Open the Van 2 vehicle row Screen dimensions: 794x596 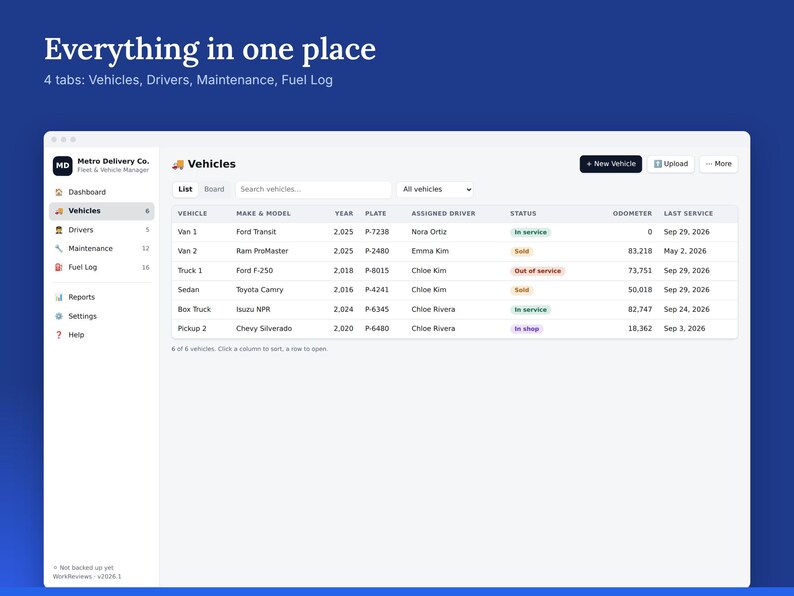(454, 251)
